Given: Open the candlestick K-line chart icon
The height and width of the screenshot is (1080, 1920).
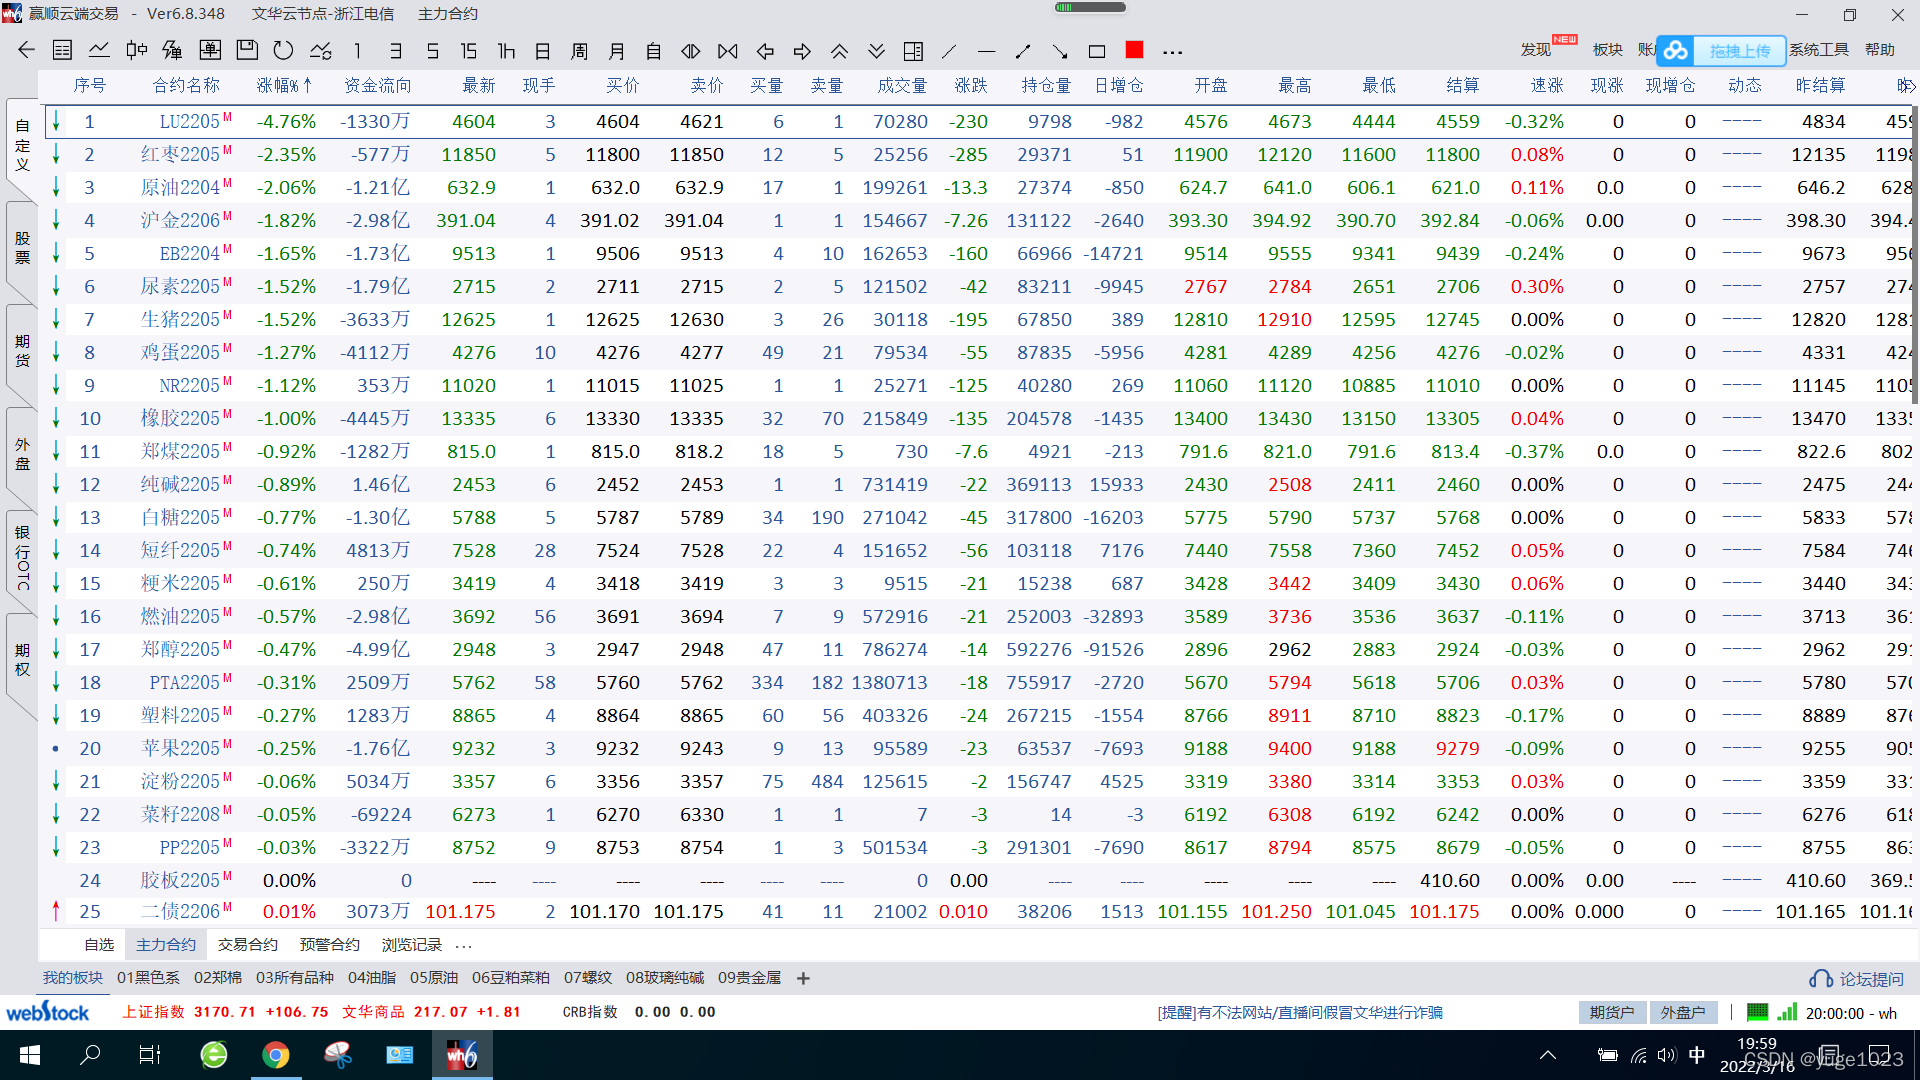Looking at the screenshot, I should [136, 50].
